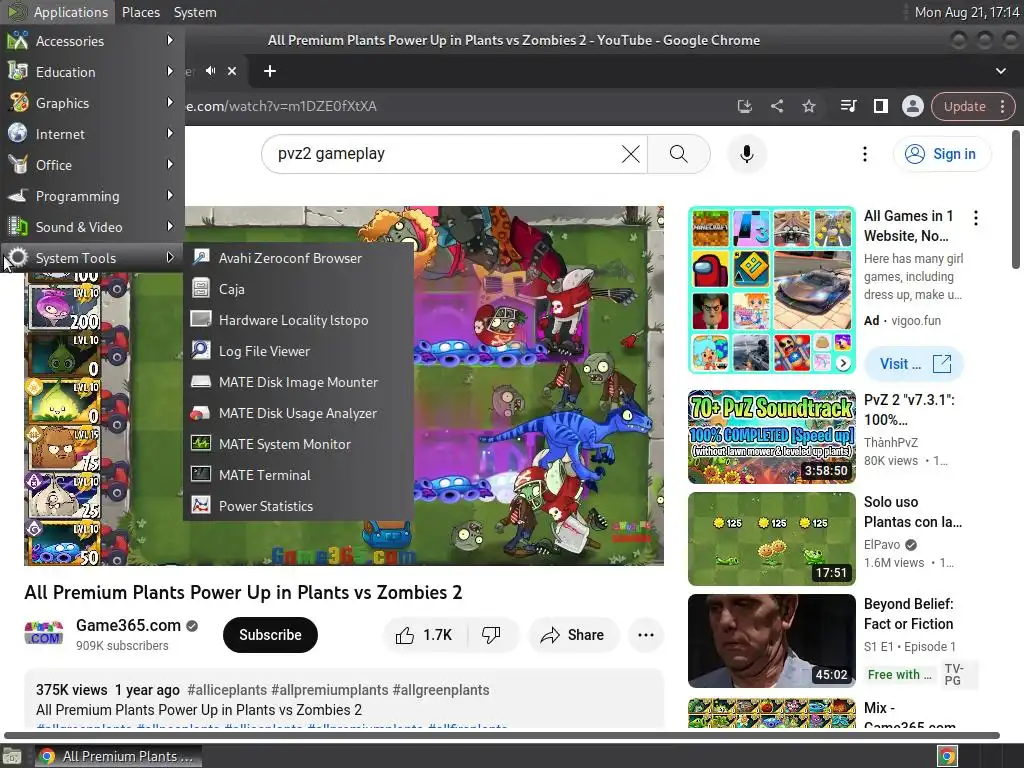Click the #alliceplants hashtag

pyautogui.click(x=227, y=690)
